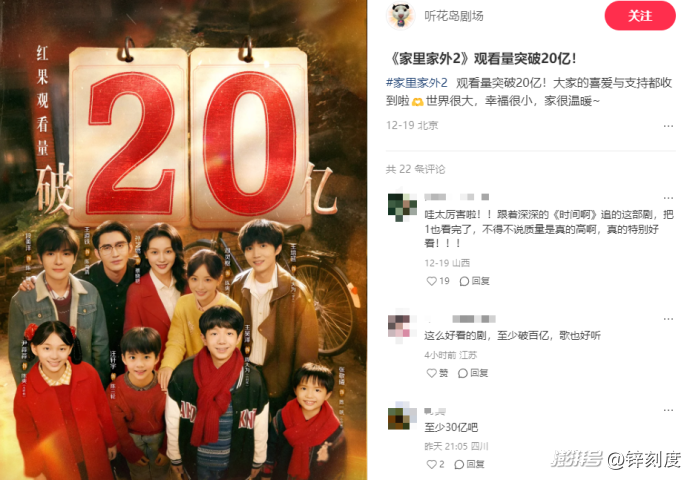690x480 pixels.
Task: Open the #家里家外2 hashtag link
Action: [416, 83]
